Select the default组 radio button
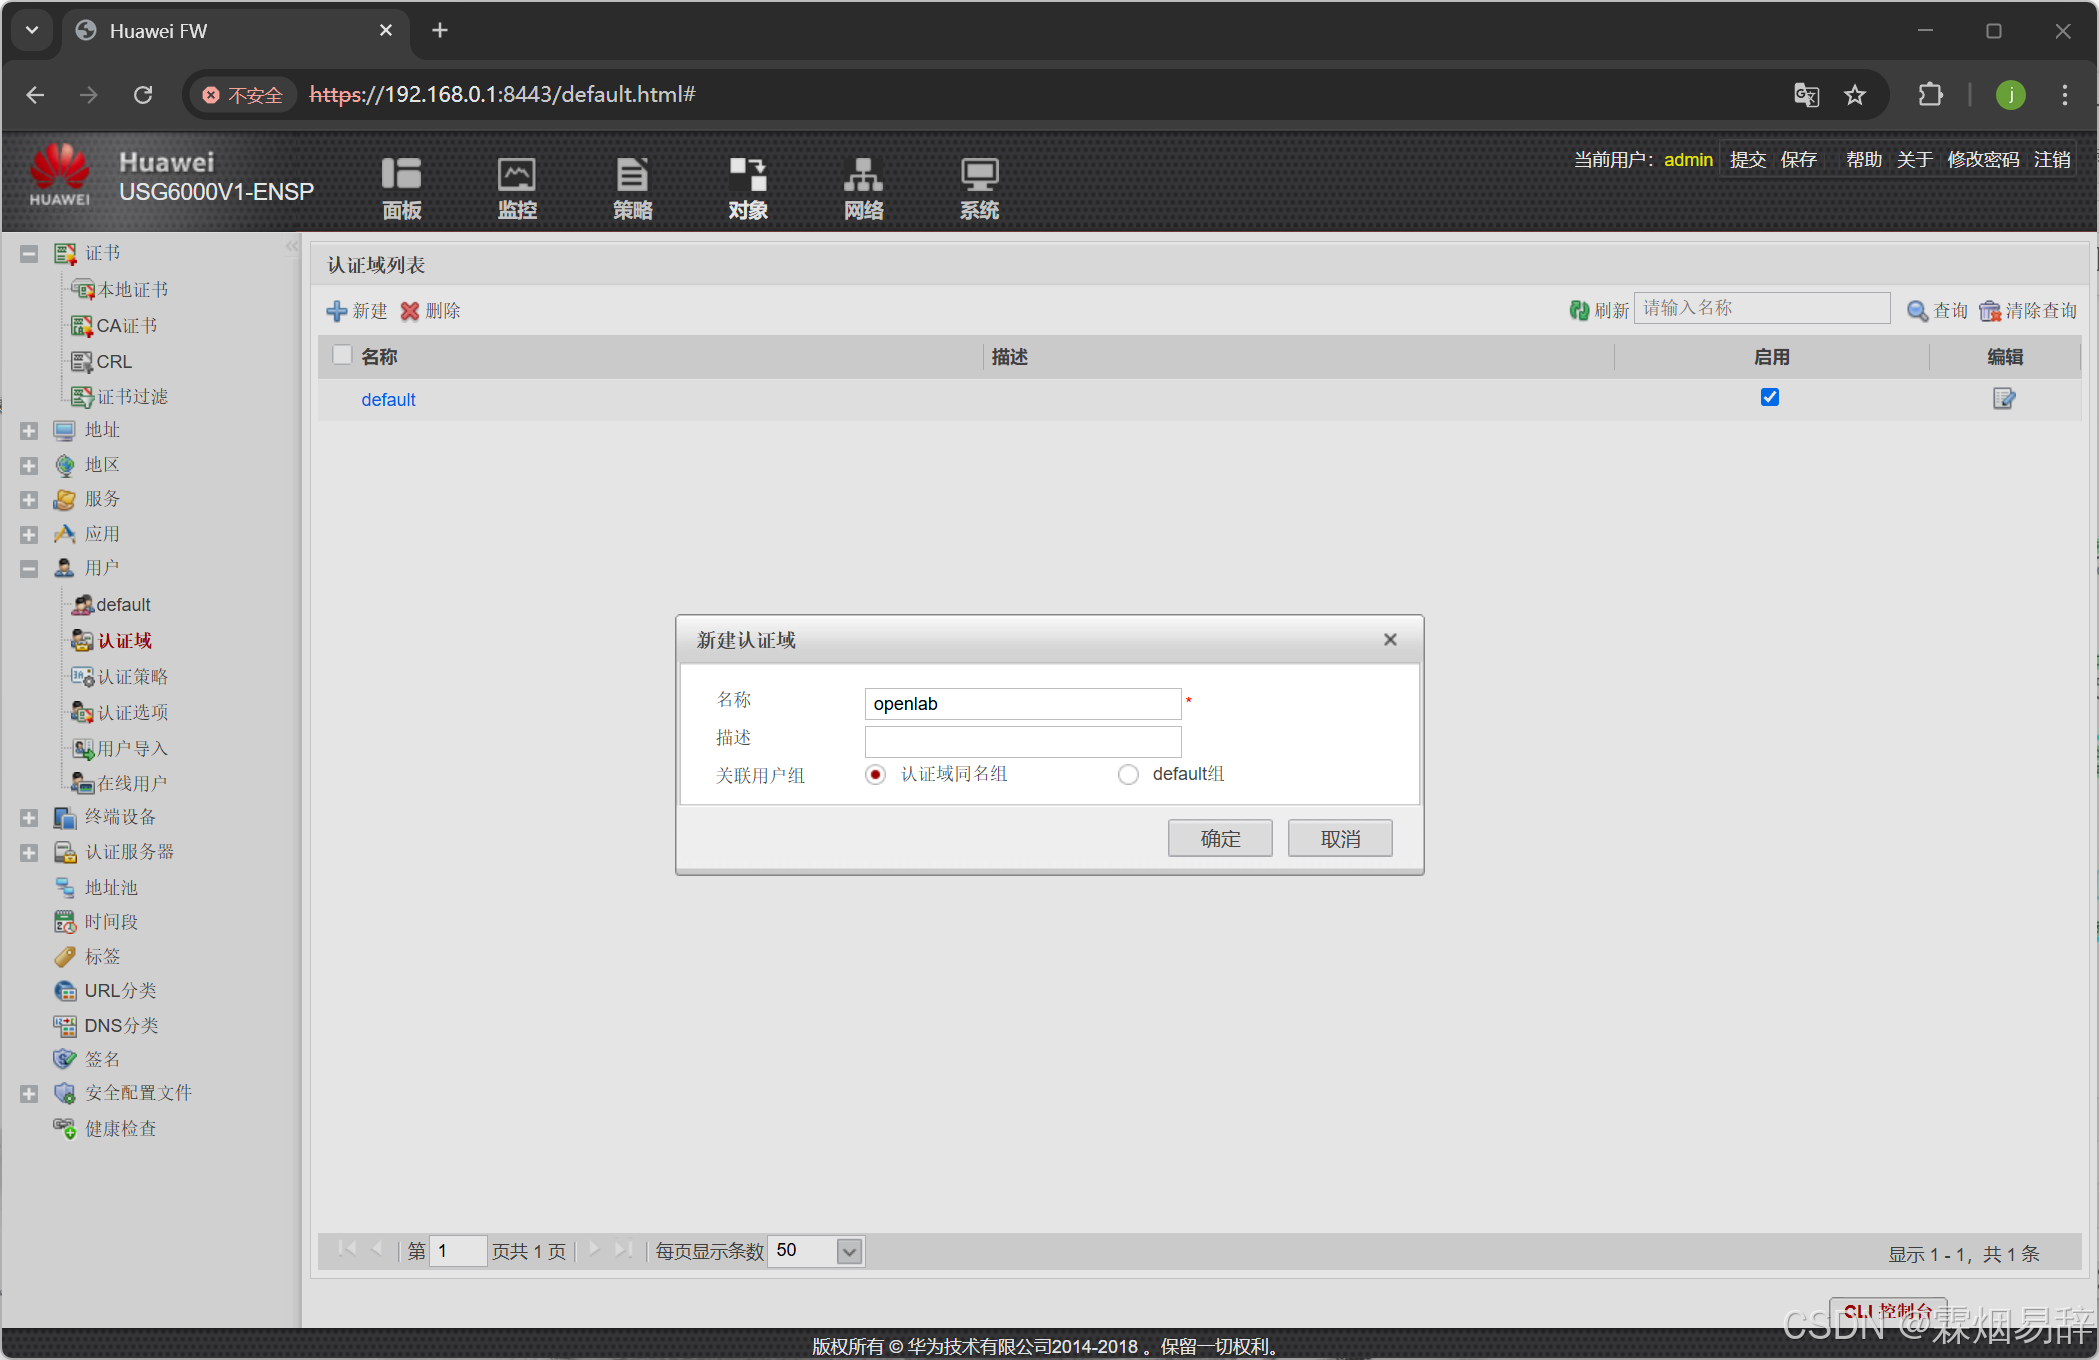Screen dimensions: 2099x1360 tap(1128, 775)
